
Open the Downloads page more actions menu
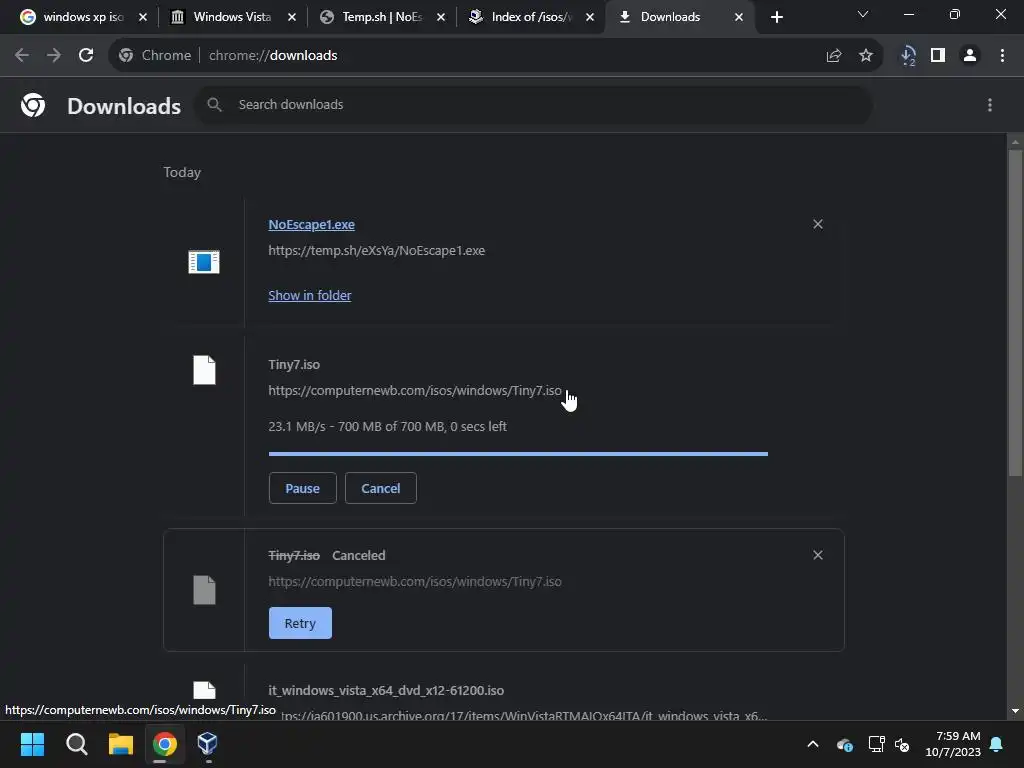(x=989, y=105)
